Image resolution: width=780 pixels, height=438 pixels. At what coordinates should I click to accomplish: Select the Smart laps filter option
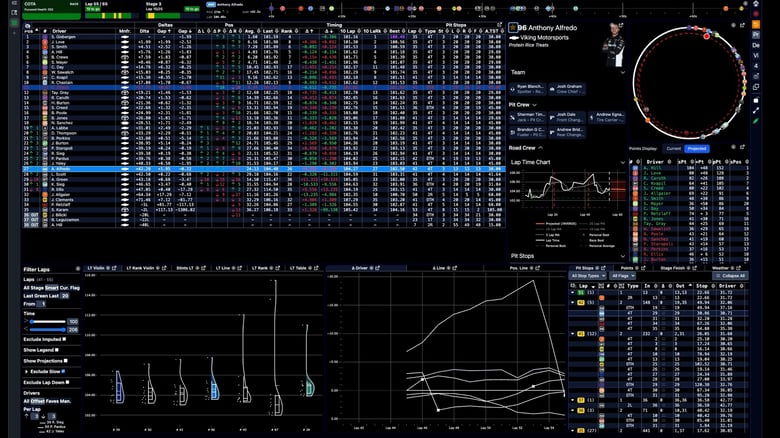tap(52, 288)
